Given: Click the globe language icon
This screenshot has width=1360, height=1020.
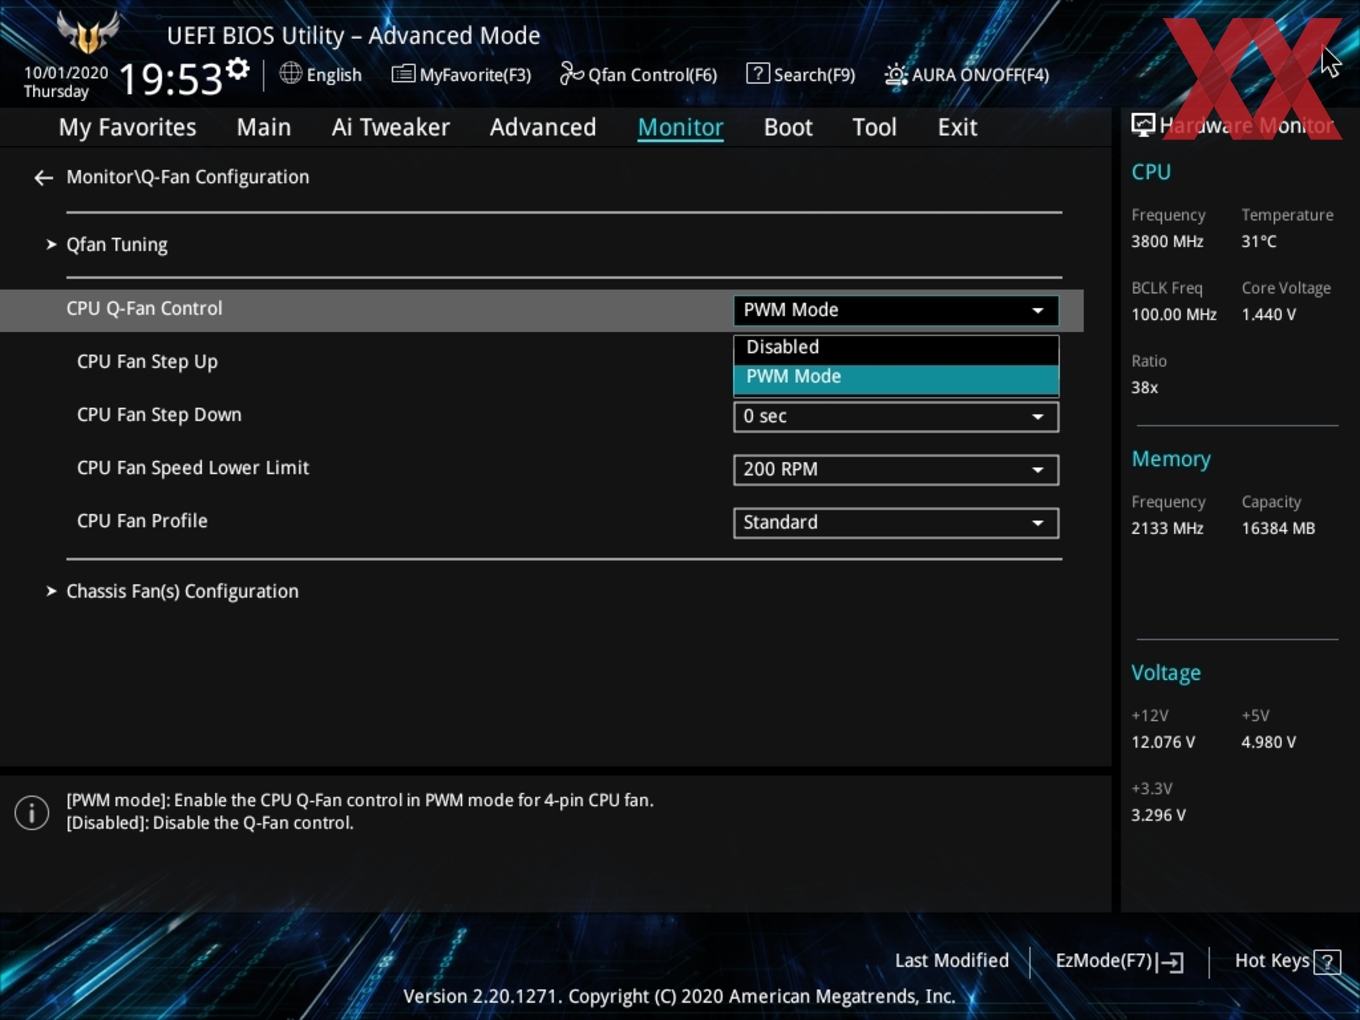Looking at the screenshot, I should click(290, 73).
